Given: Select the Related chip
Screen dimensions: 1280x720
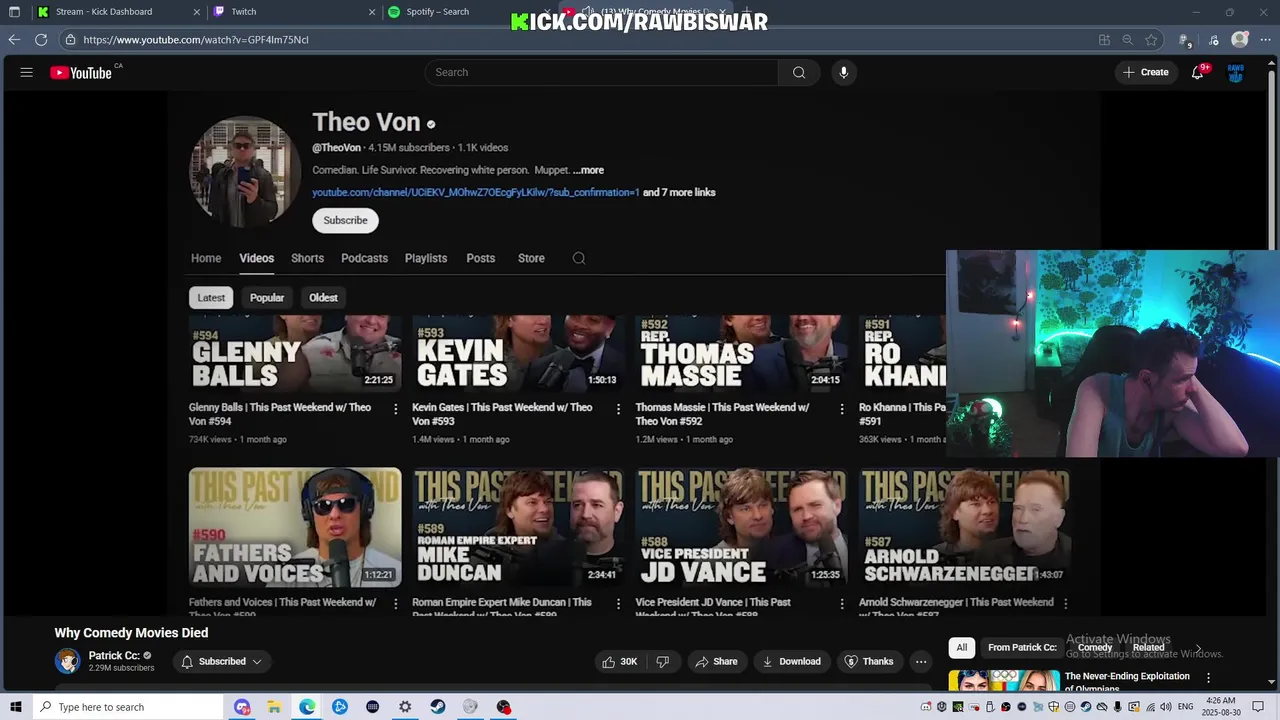Looking at the screenshot, I should 1149,647.
